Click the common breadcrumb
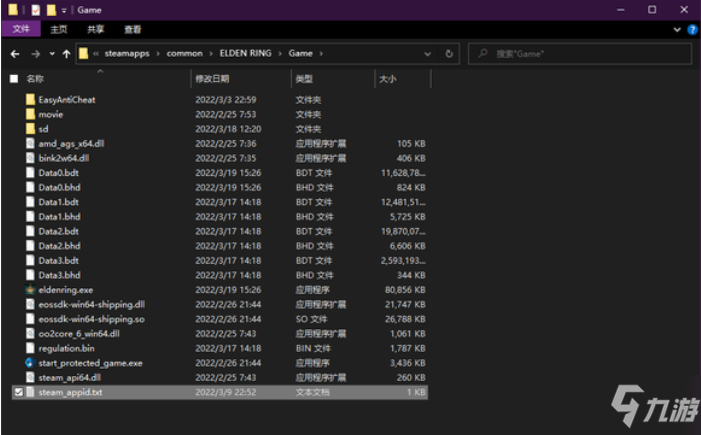701x435 pixels. (185, 54)
